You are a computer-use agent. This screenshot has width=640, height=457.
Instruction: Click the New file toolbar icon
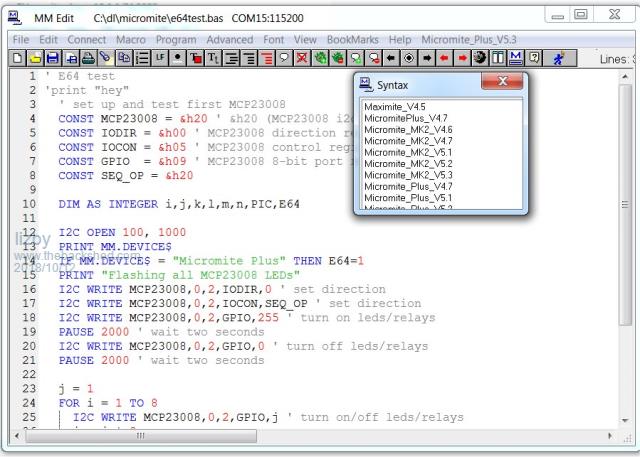[19, 59]
